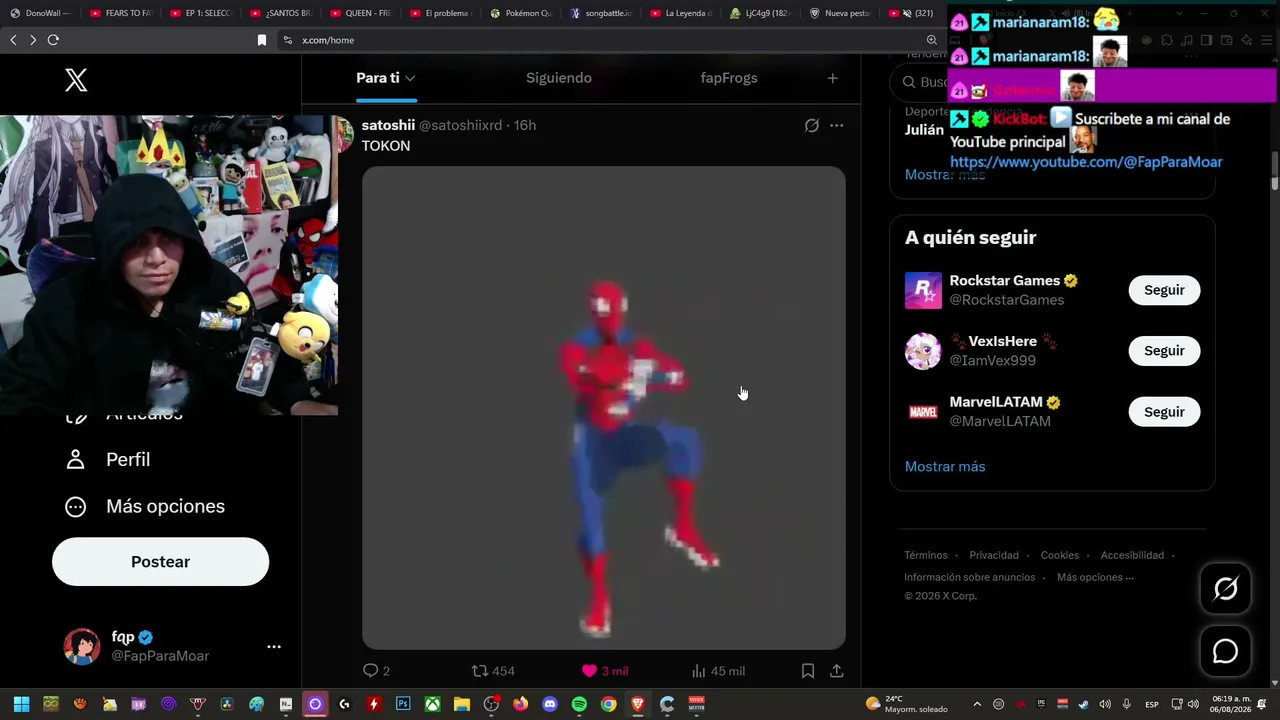Viewport: 1280px width, 720px height.
Task: Open Brave browser from the taskbar
Action: tap(637, 704)
